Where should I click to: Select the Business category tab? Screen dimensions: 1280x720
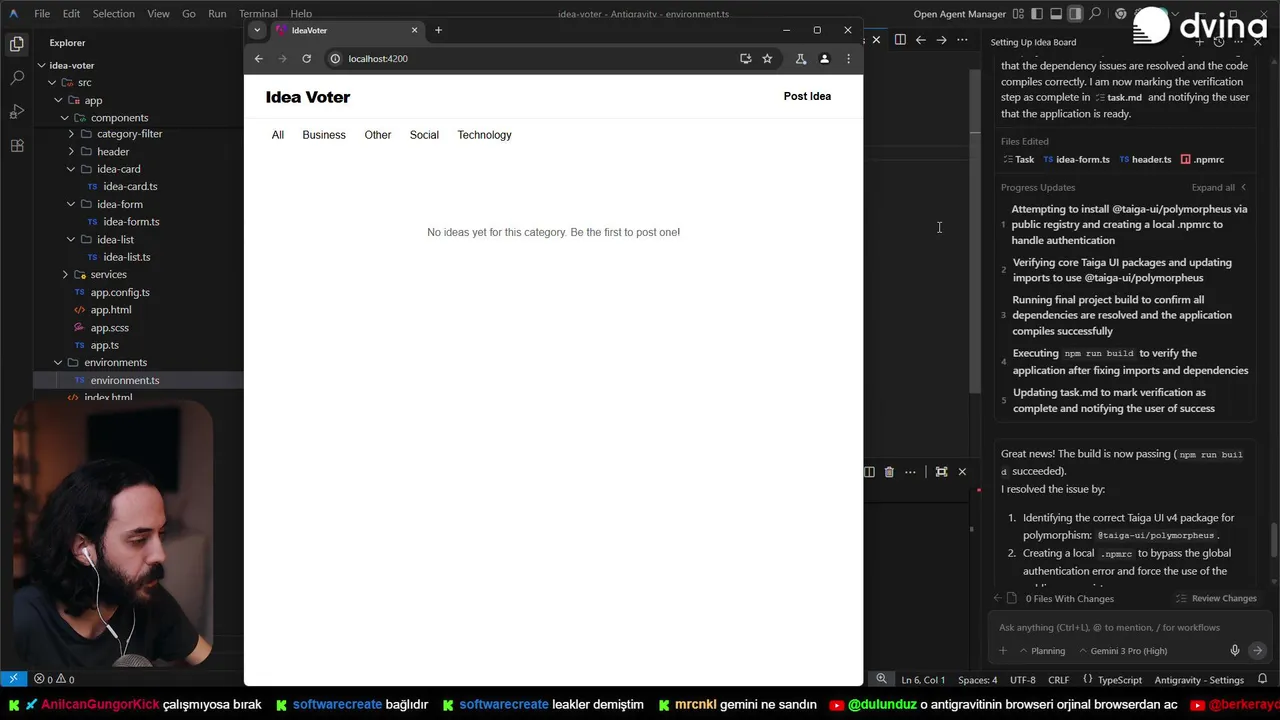point(324,135)
